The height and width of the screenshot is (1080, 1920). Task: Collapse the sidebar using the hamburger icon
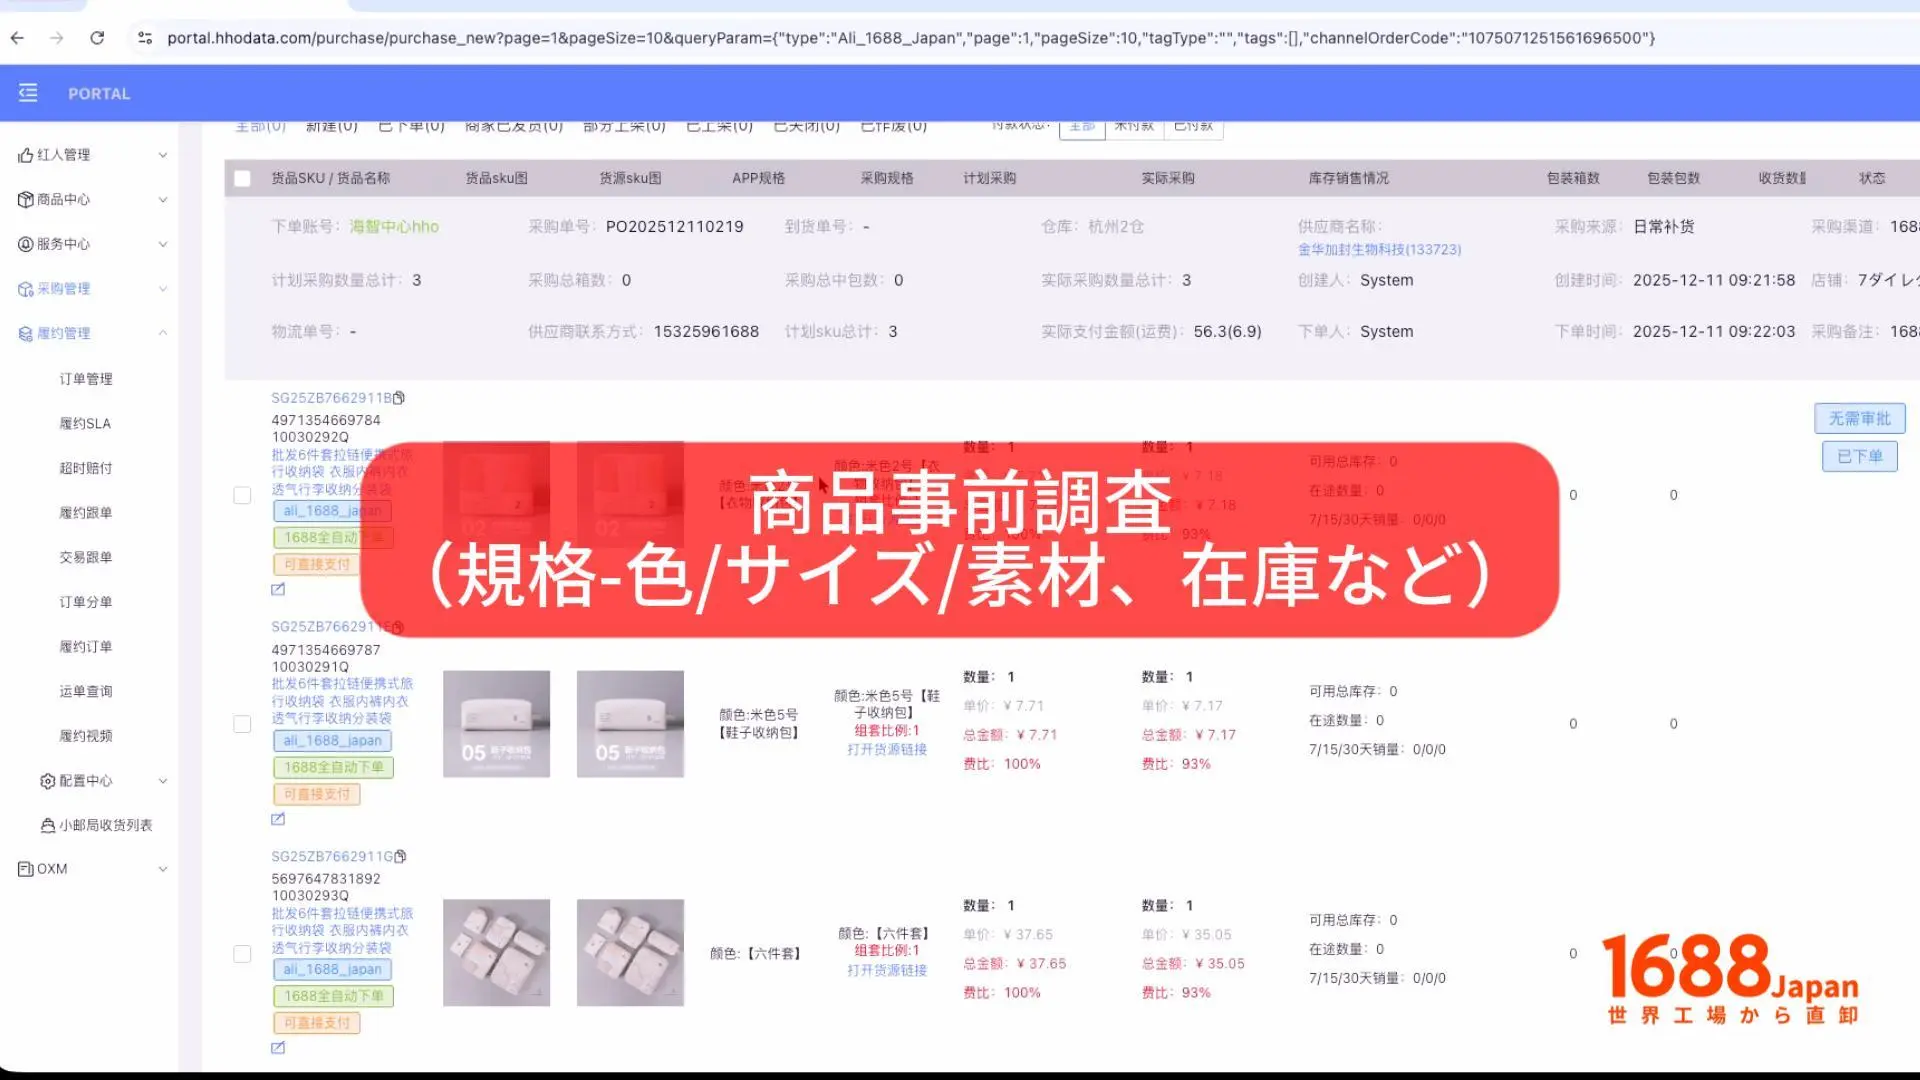pyautogui.click(x=27, y=92)
